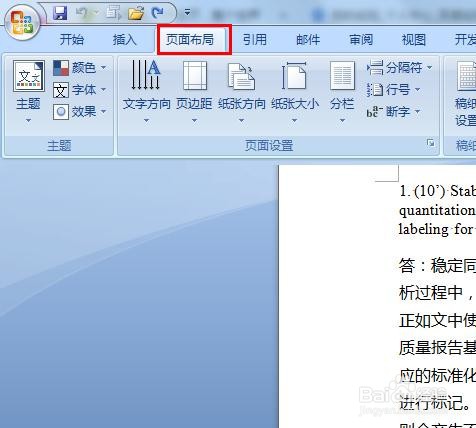476x428 pixels.
Task: Open theme 字体 font options
Action: pyautogui.click(x=79, y=90)
